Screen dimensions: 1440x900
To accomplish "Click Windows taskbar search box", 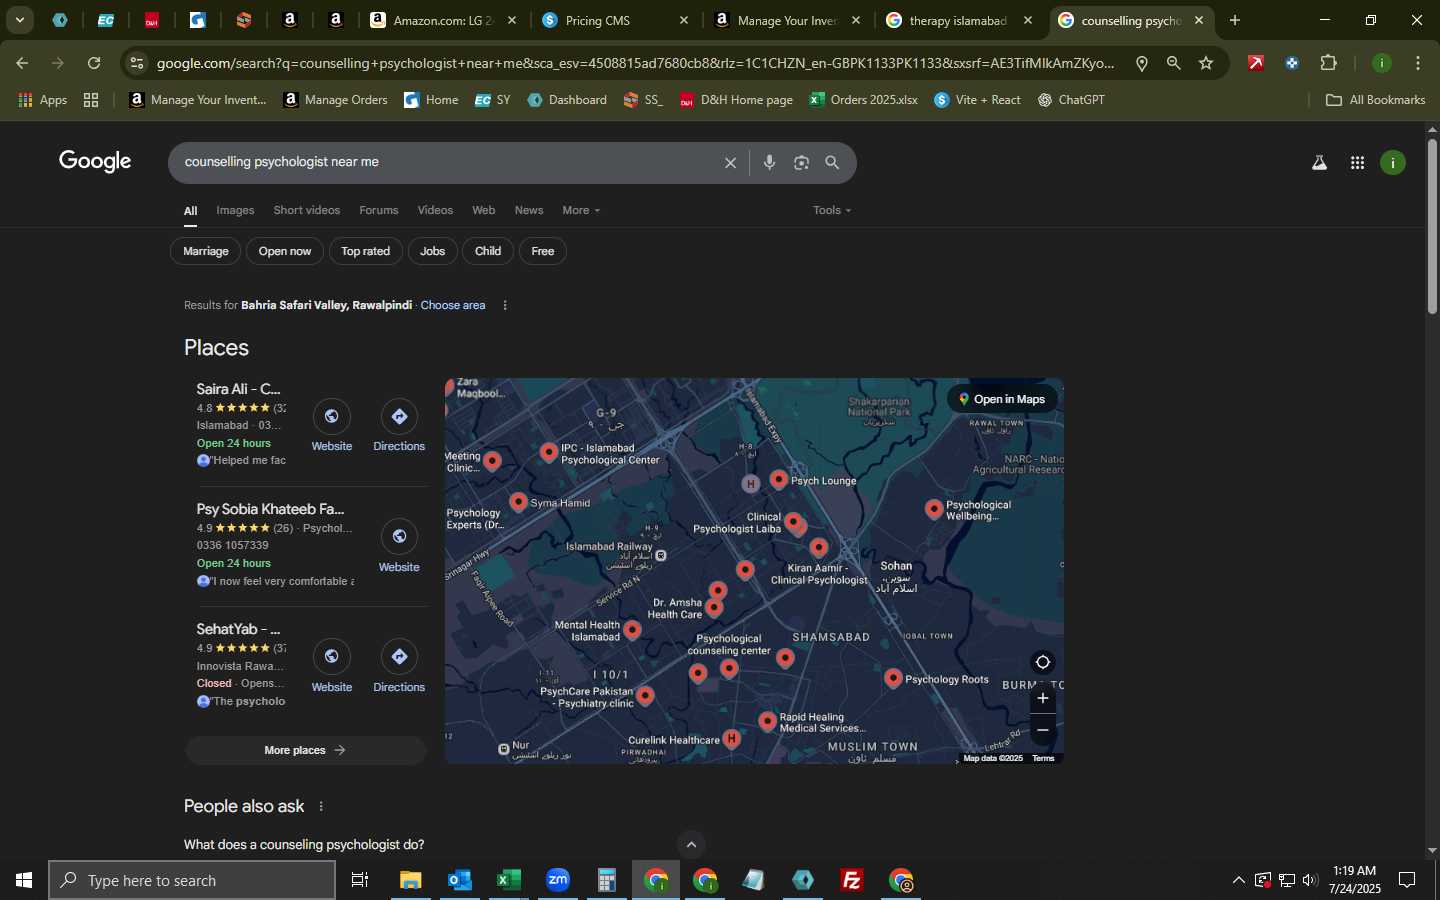I will [x=192, y=880].
